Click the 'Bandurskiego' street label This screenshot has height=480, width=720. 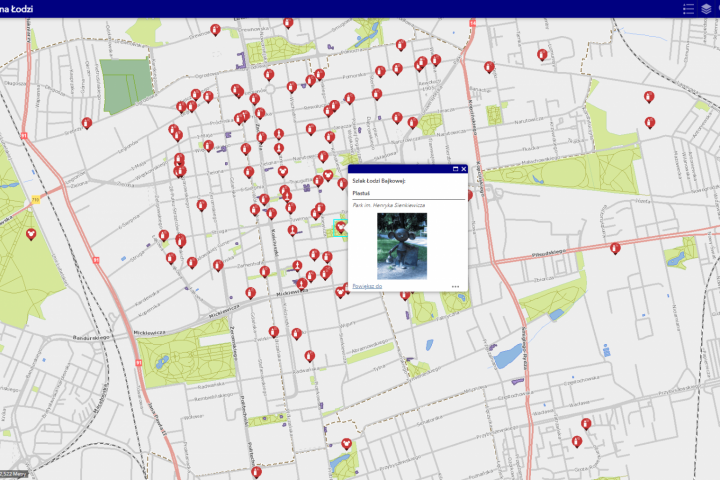point(91,338)
